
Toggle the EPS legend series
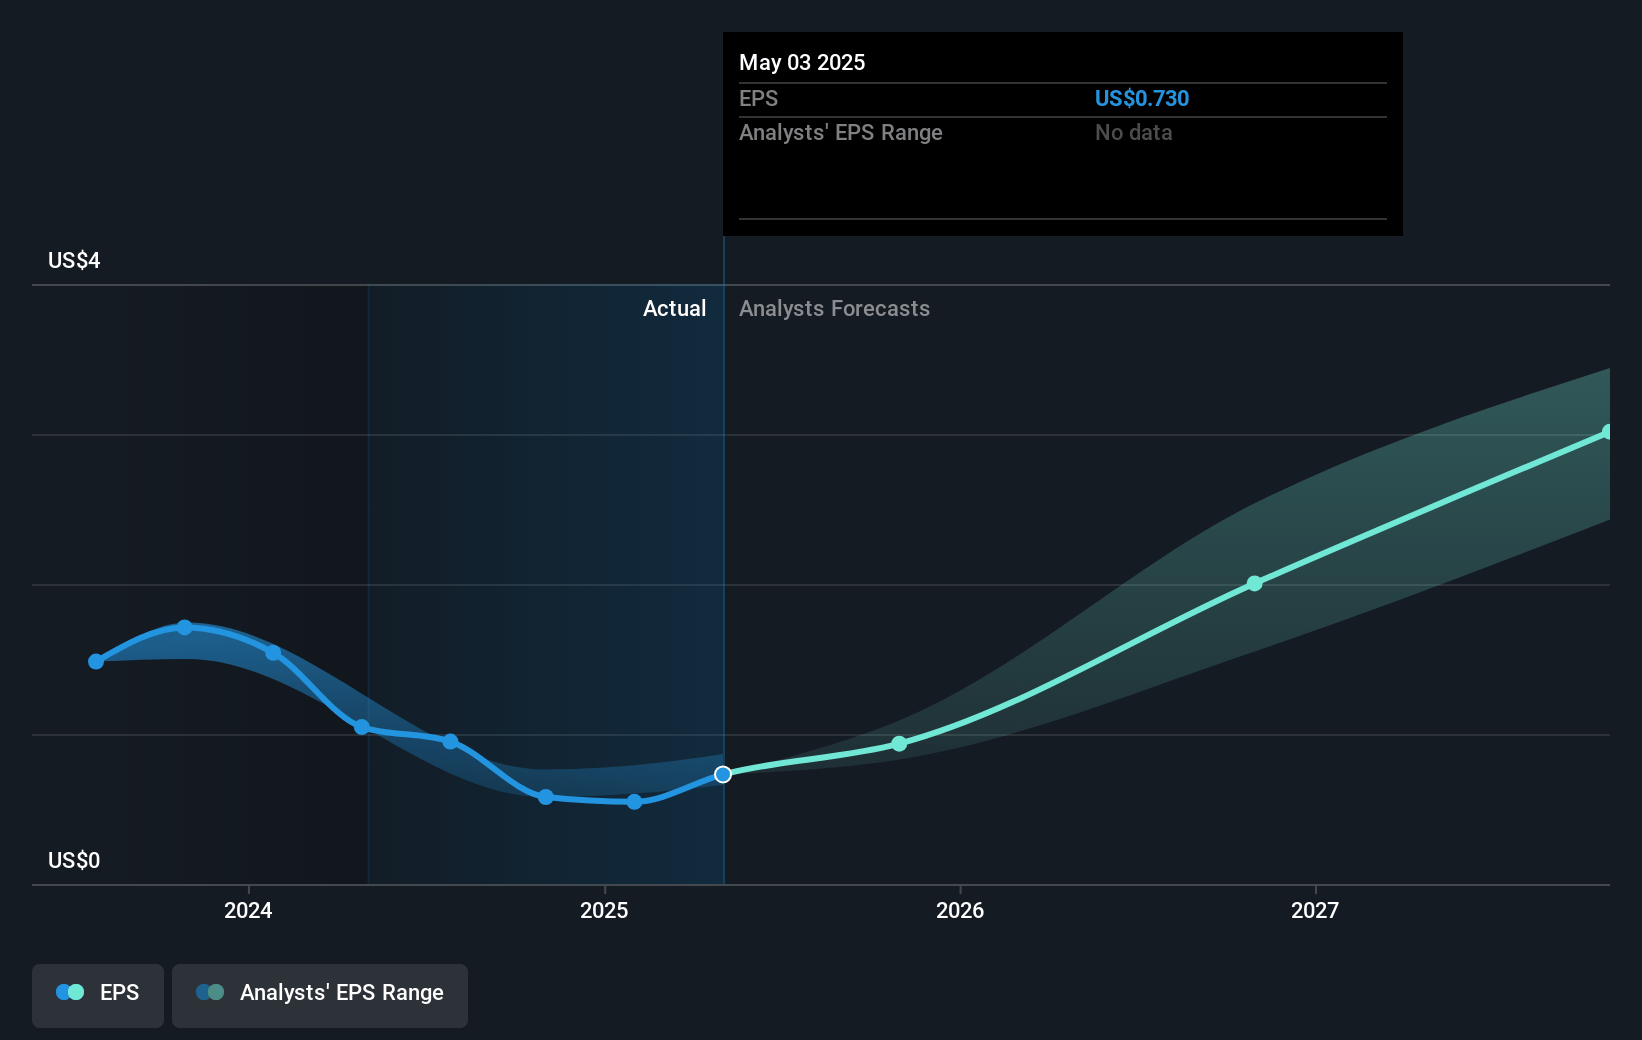pyautogui.click(x=98, y=995)
